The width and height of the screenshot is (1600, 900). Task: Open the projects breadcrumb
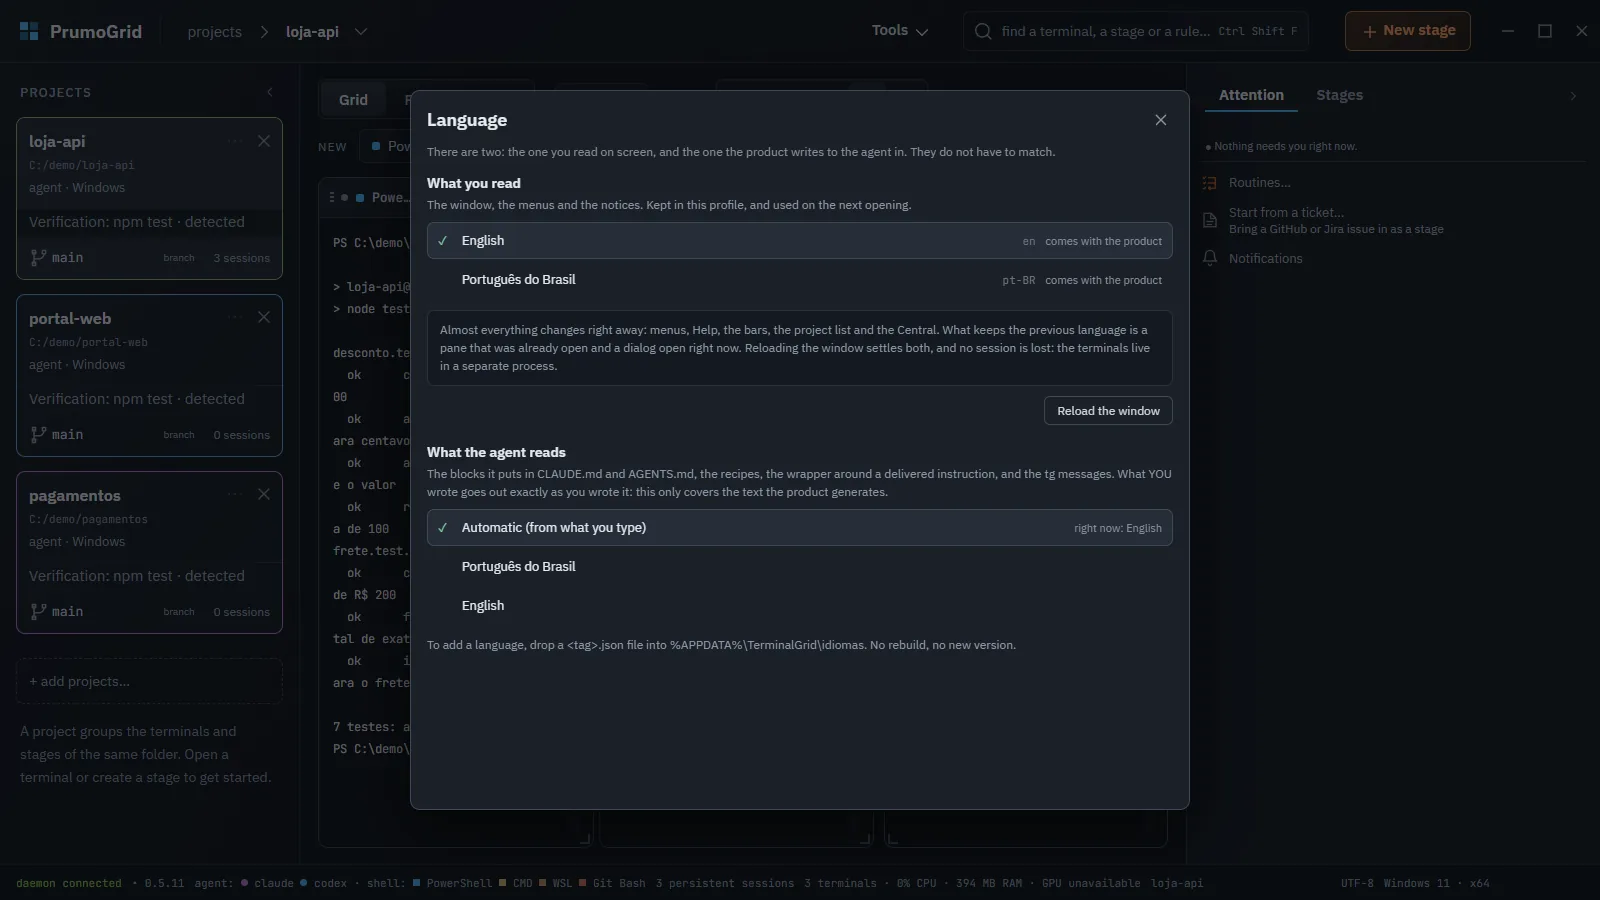[x=214, y=31]
